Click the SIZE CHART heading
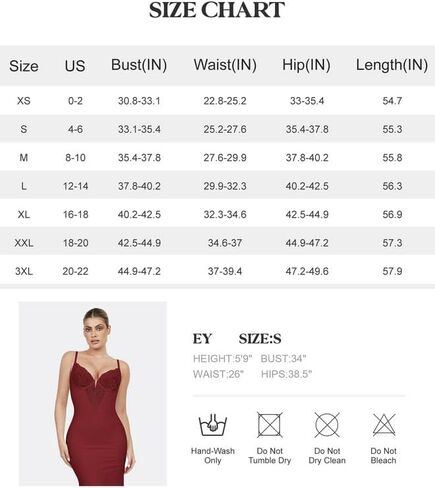 click(217, 10)
